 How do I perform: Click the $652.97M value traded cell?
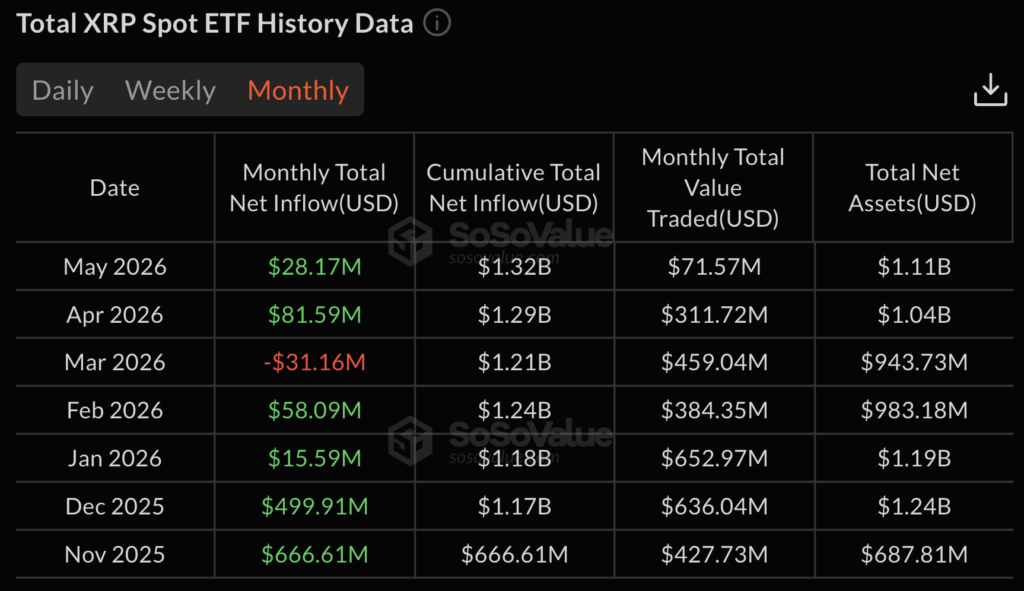714,458
